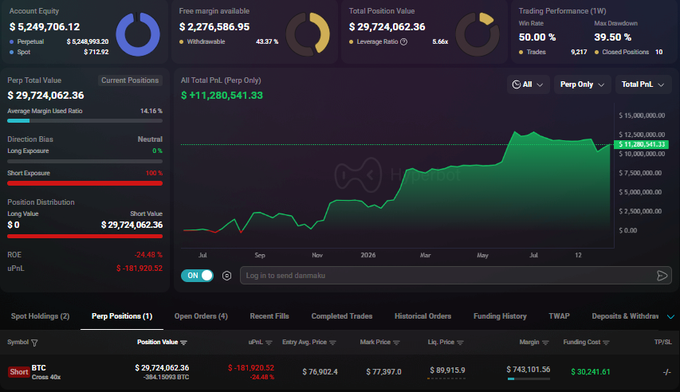Click the 5.66x leverage ratio value
This screenshot has width=680, height=392.
440,42
